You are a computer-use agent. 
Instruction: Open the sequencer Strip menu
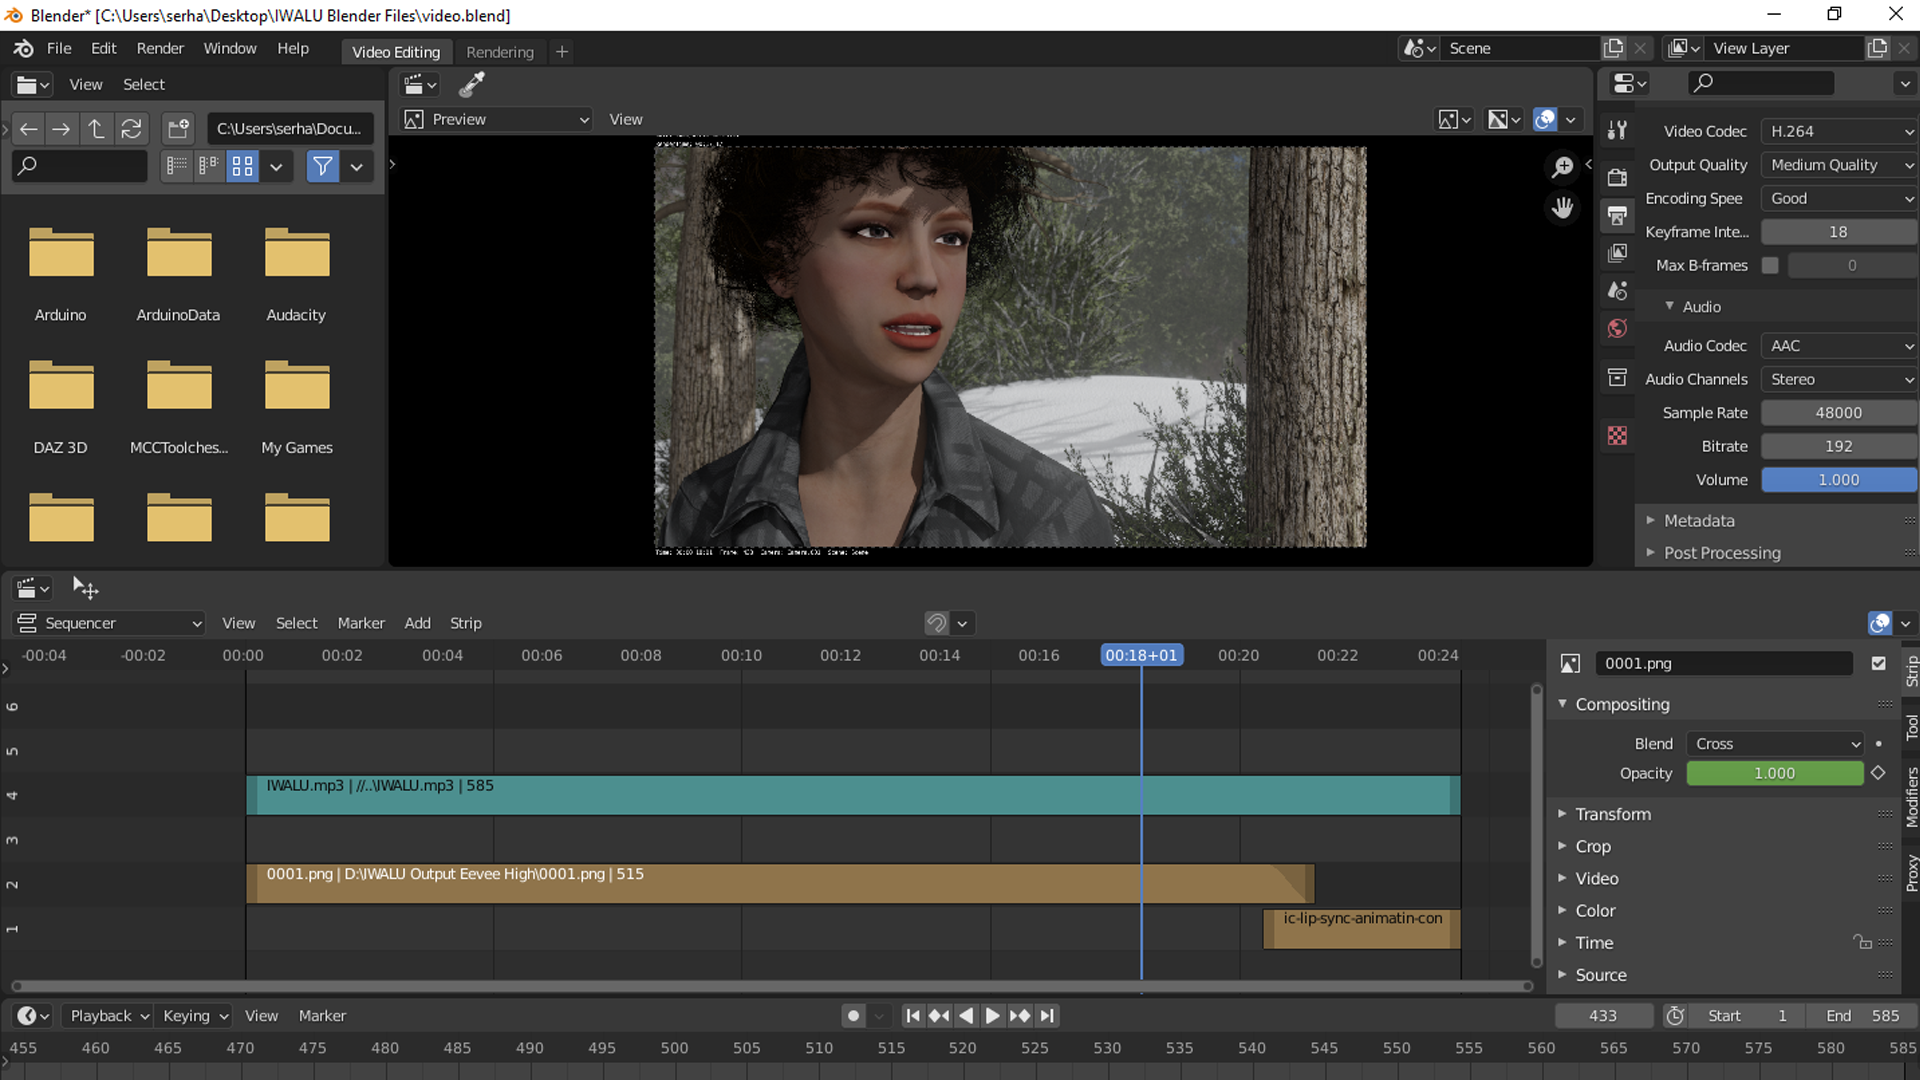[x=465, y=623]
